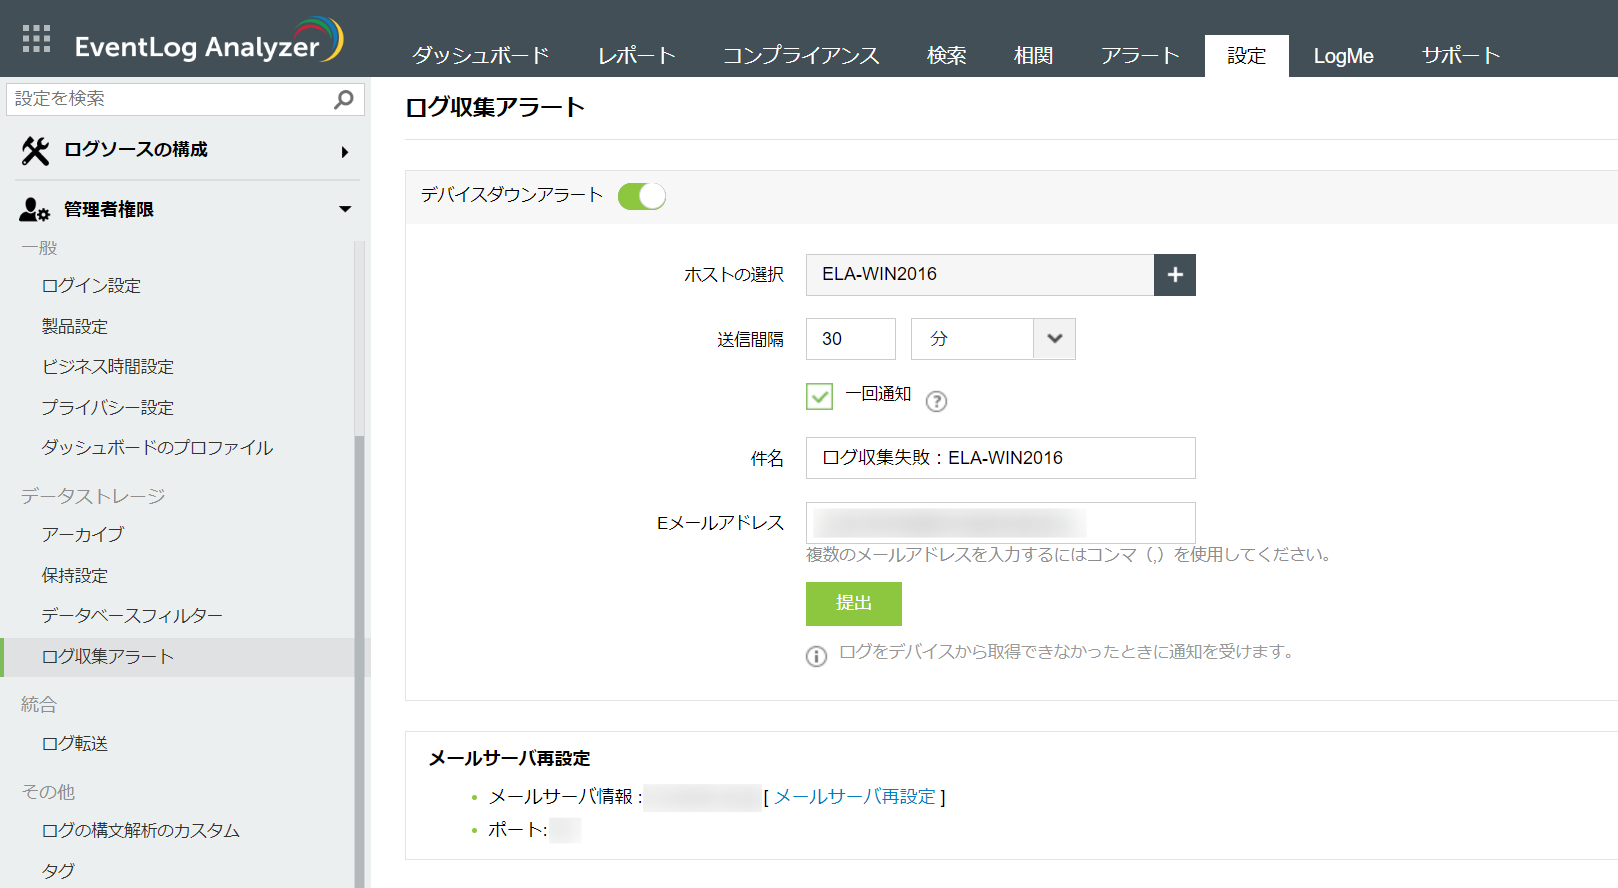The image size is (1618, 888).
Task: Click the plus icon to add host
Action: [1175, 275]
